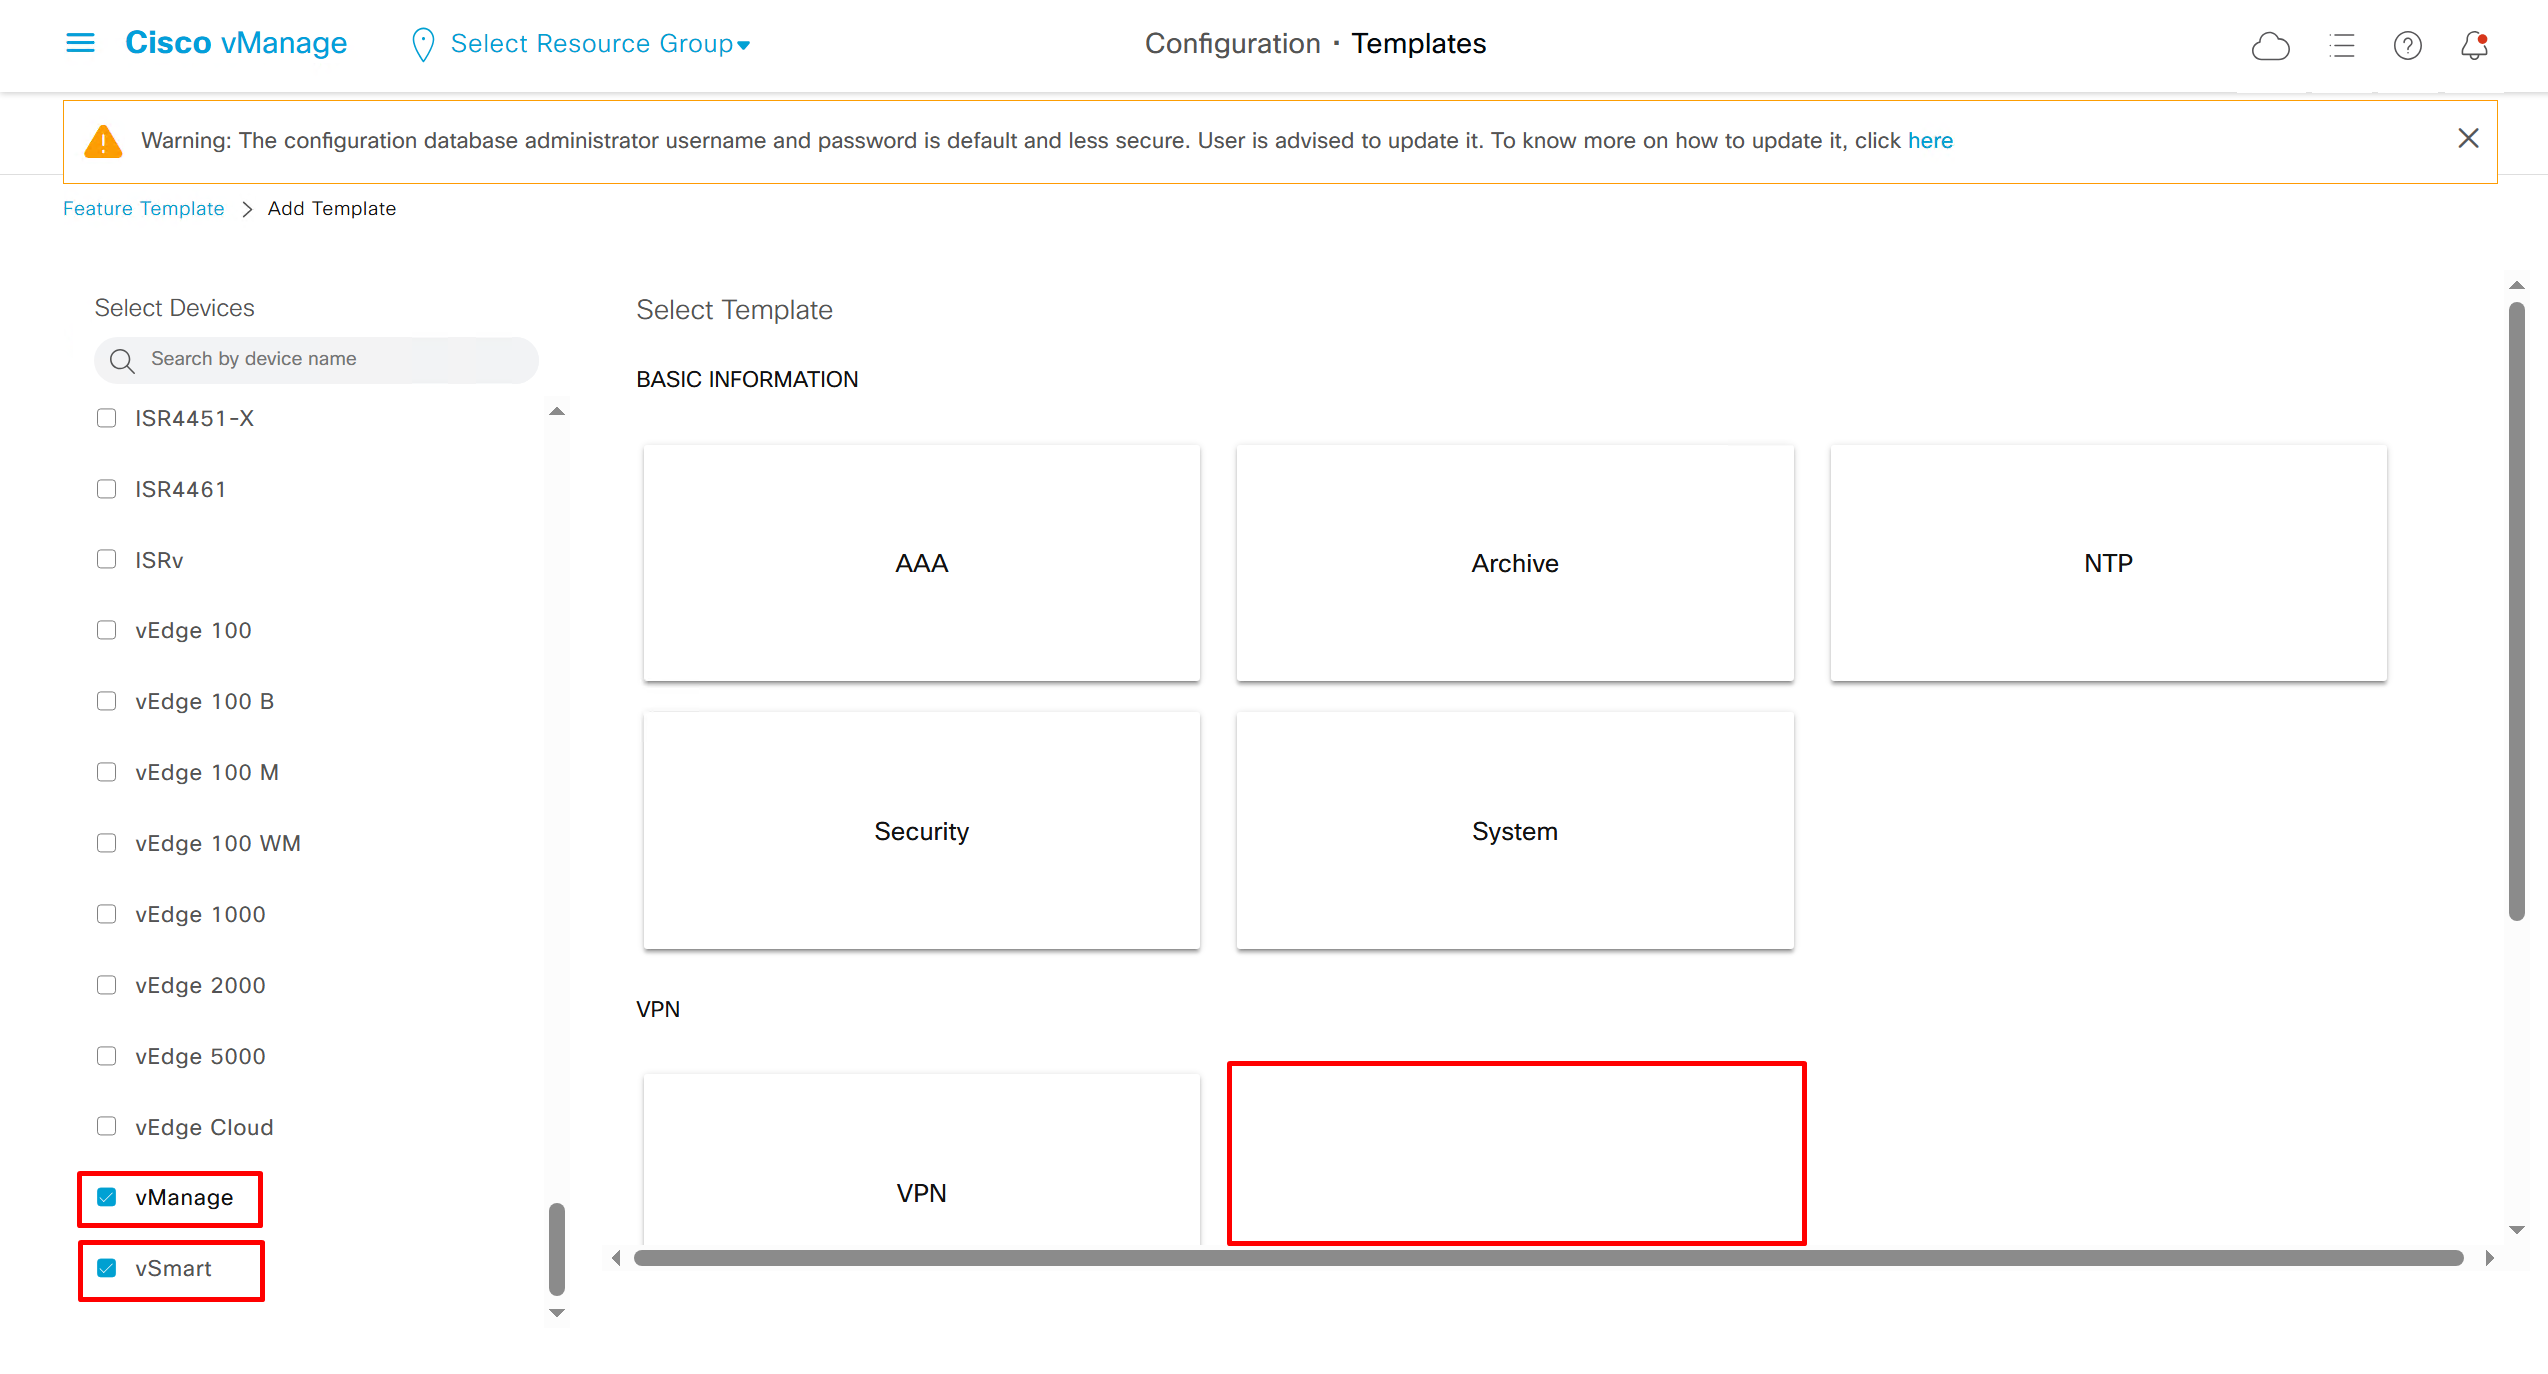
Task: Dismiss the warning banner
Action: click(x=2468, y=139)
